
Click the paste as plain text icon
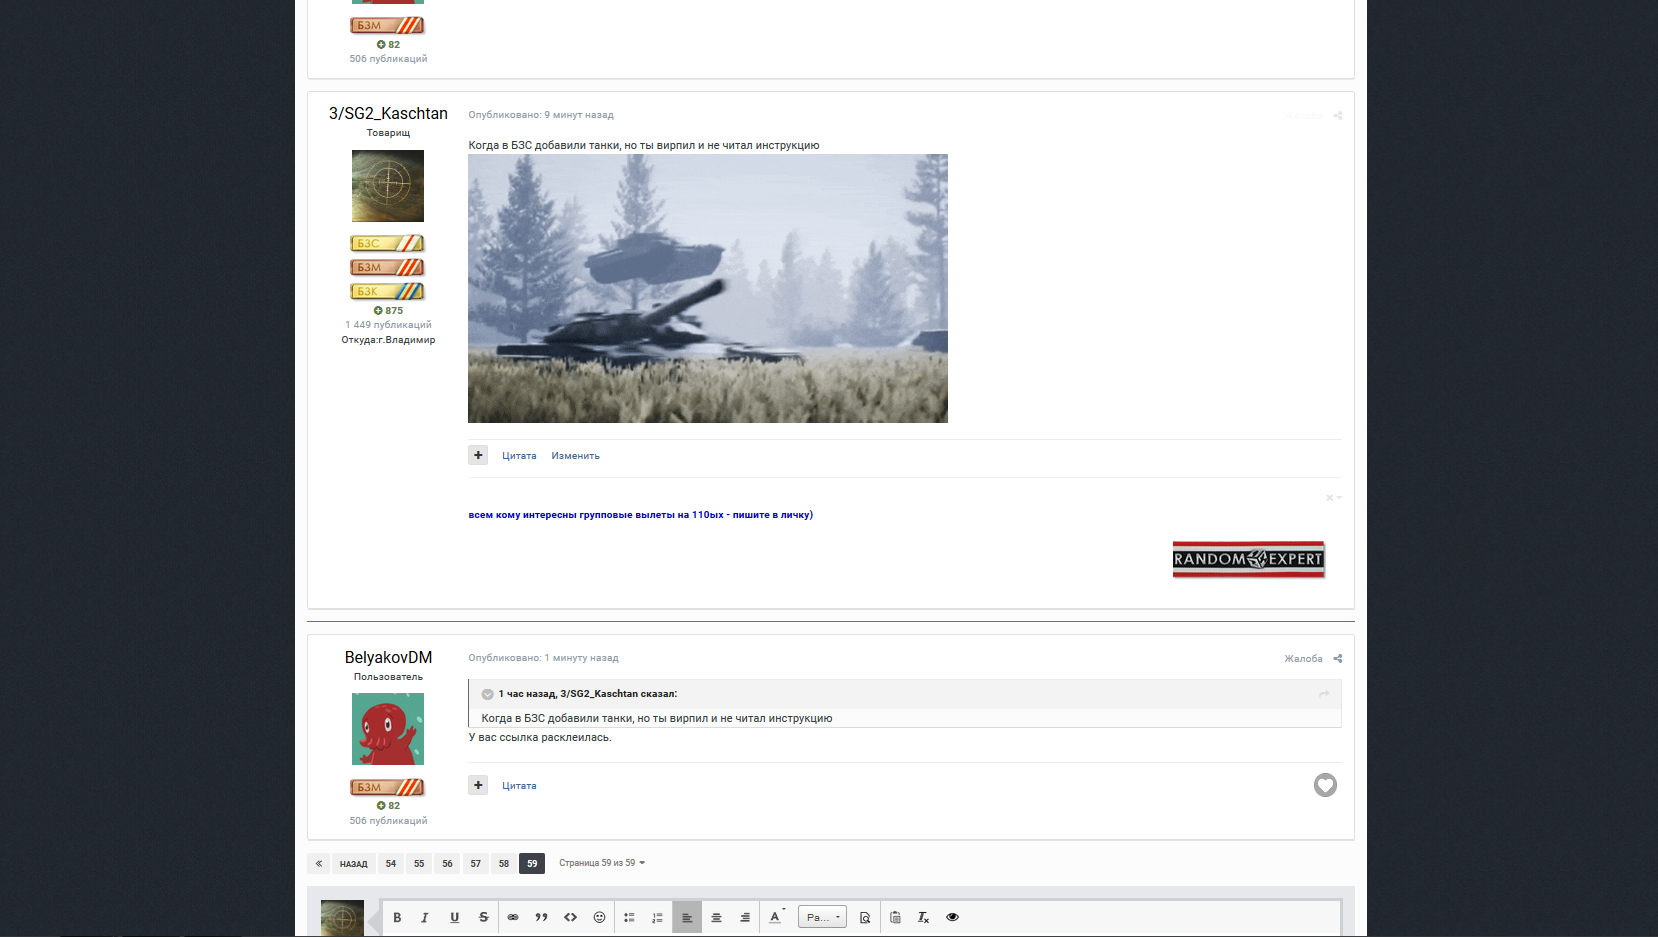point(895,917)
